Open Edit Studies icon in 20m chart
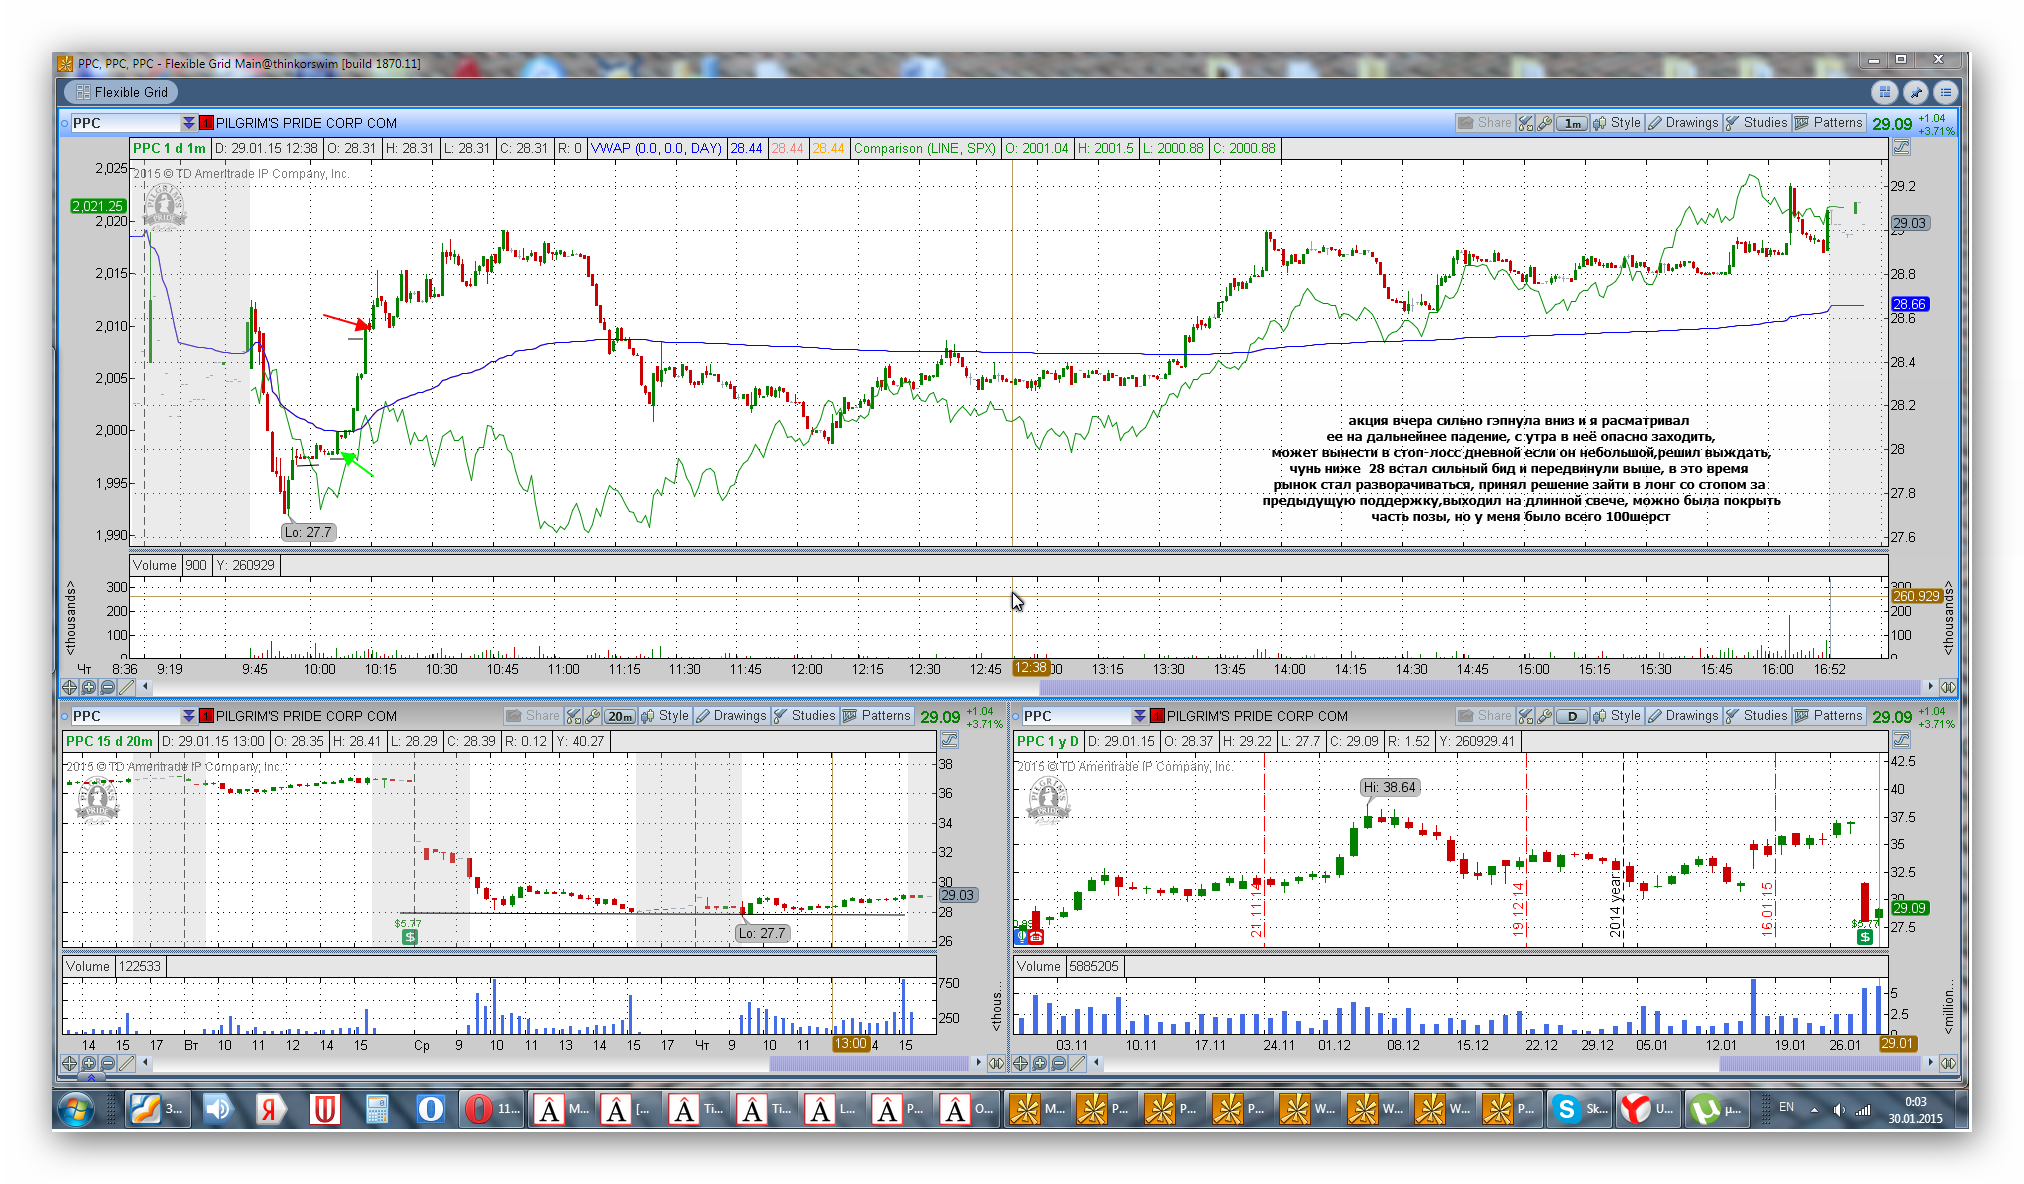2024x1184 pixels. pos(573,716)
